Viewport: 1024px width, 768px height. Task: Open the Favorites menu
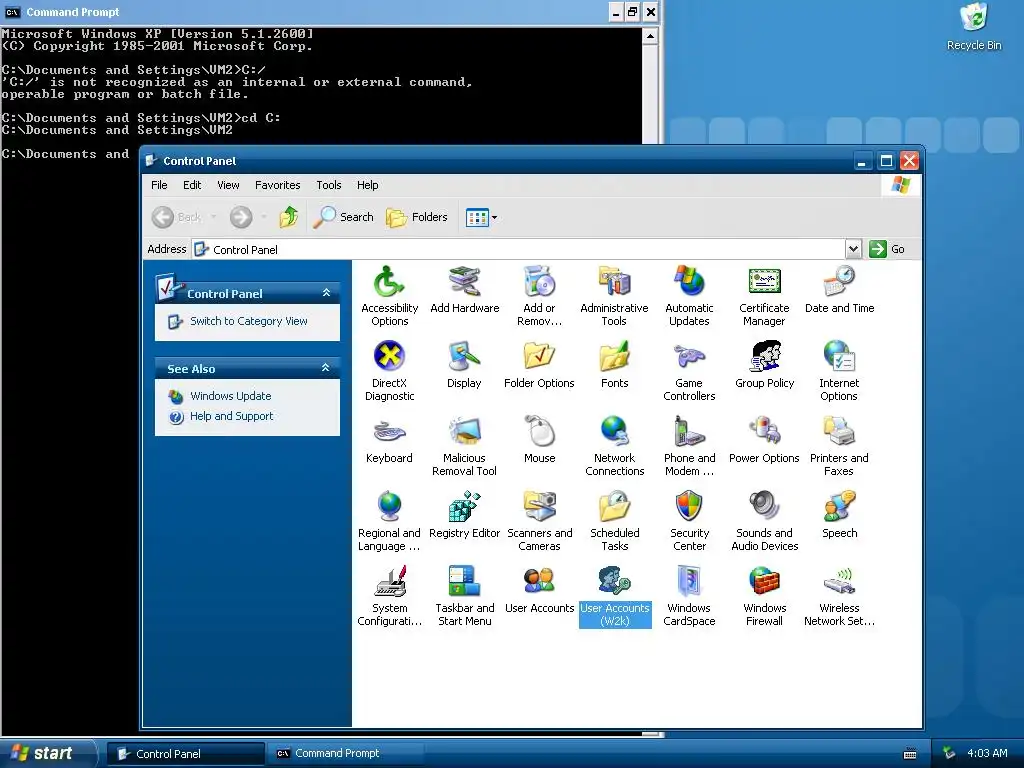[278, 185]
